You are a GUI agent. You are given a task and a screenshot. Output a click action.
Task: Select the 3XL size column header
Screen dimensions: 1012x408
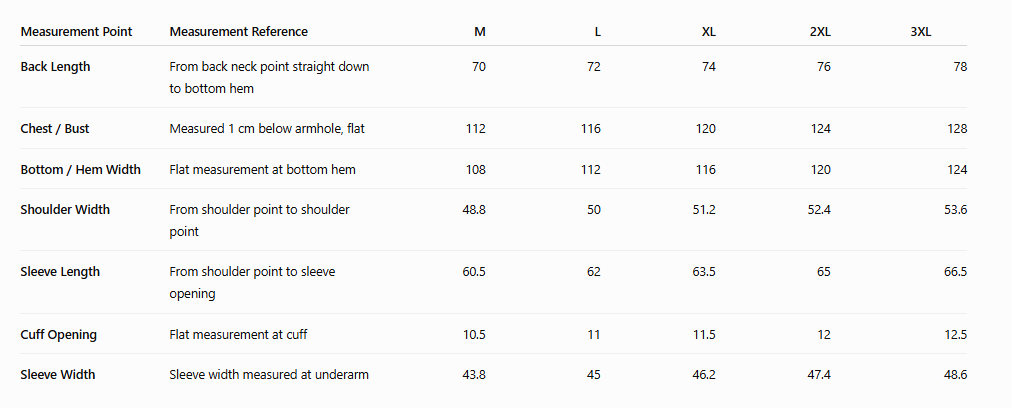click(x=921, y=32)
